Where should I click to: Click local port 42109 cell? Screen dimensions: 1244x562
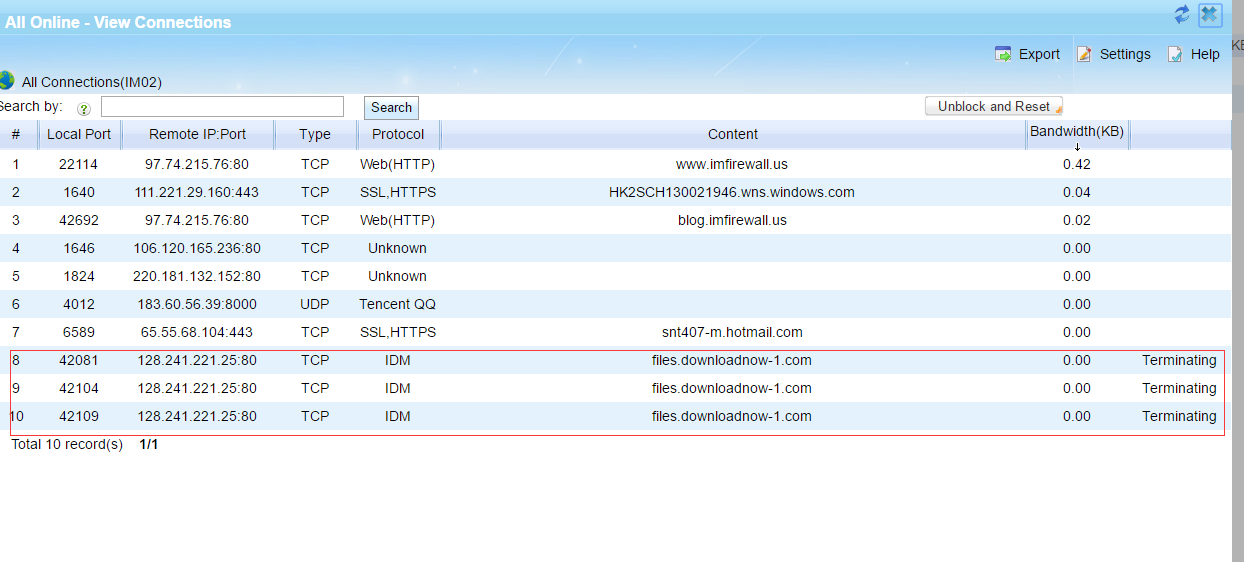tap(79, 416)
